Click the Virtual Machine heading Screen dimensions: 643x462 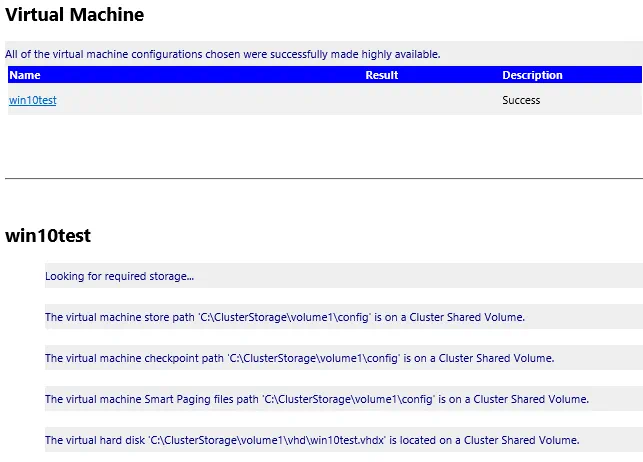(75, 15)
